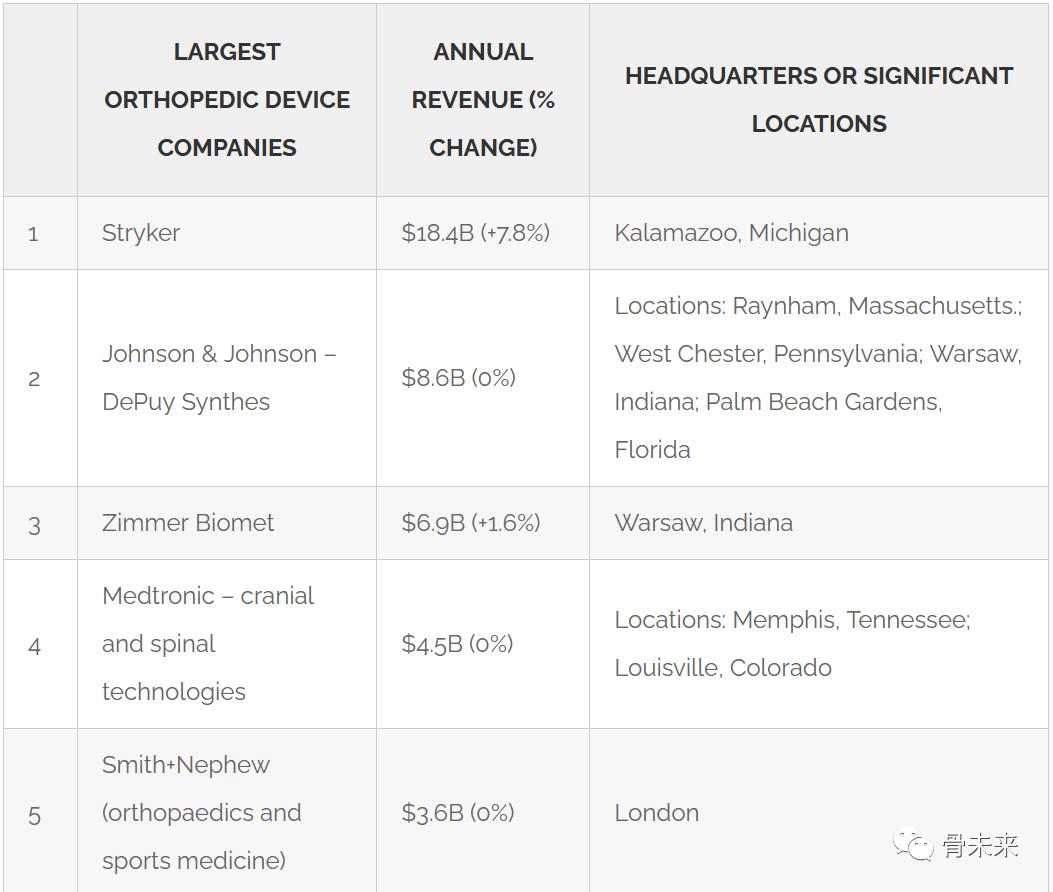1053x892 pixels.
Task: Click the WeChat logo watermark icon
Action: pos(913,844)
